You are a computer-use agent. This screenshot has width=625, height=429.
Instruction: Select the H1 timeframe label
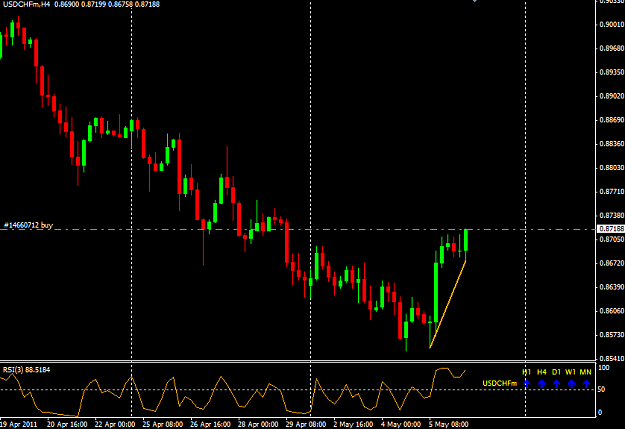tap(527, 372)
